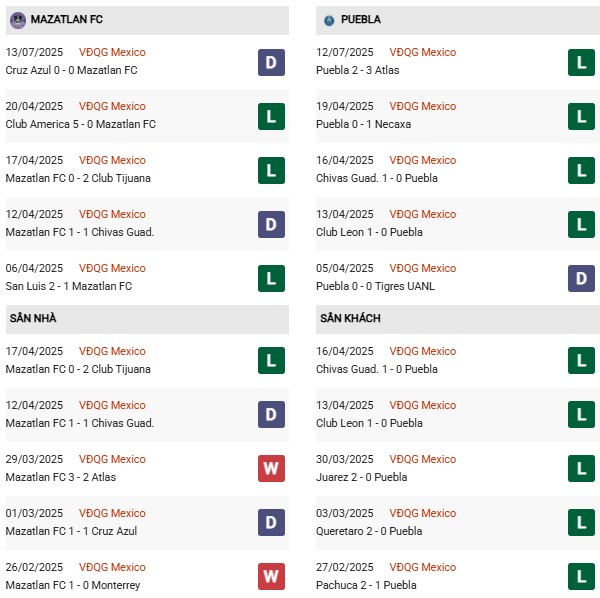This screenshot has height=598, width=600.
Task: Click the L badge for Puebla 2-3 Atlas
Action: [581, 62]
